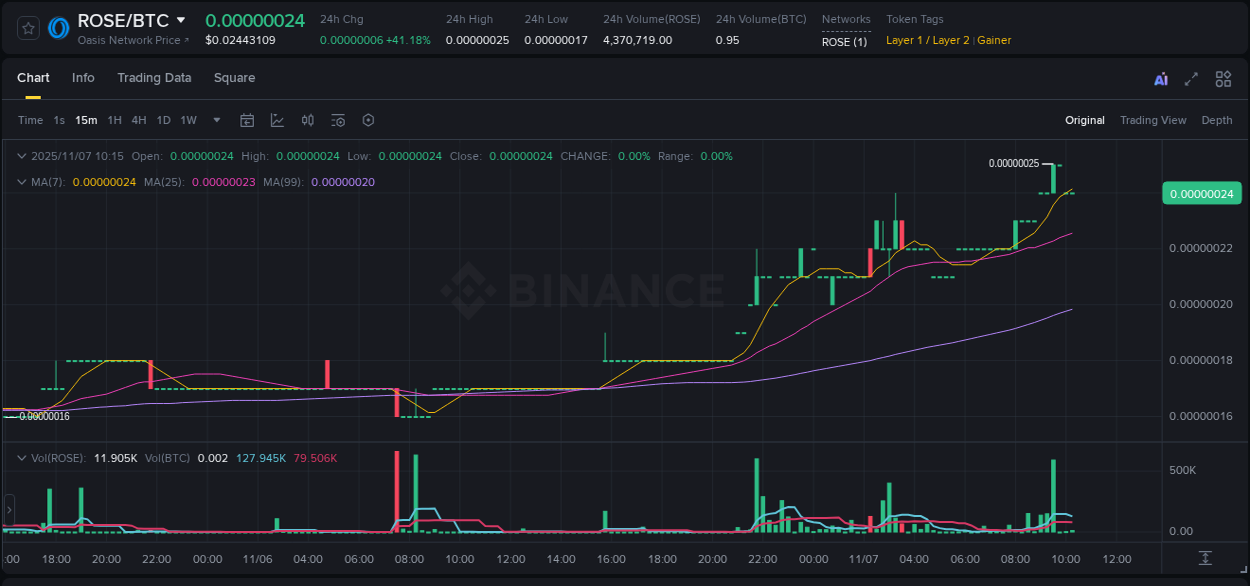
Task: Switch to the Depth chart view
Action: 1216,120
